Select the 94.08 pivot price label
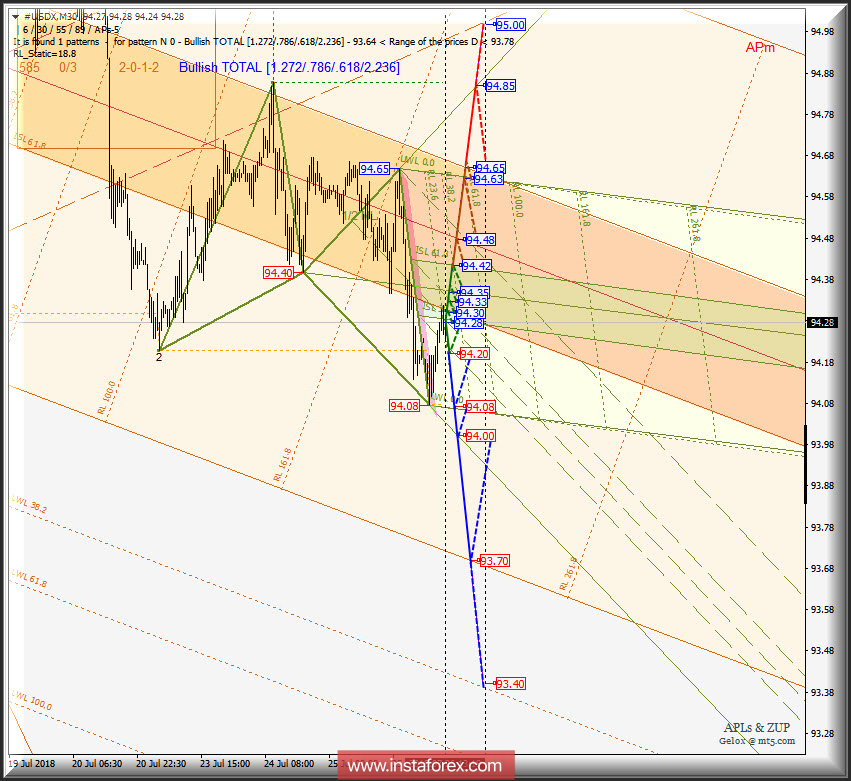The image size is (851, 781). point(403,403)
